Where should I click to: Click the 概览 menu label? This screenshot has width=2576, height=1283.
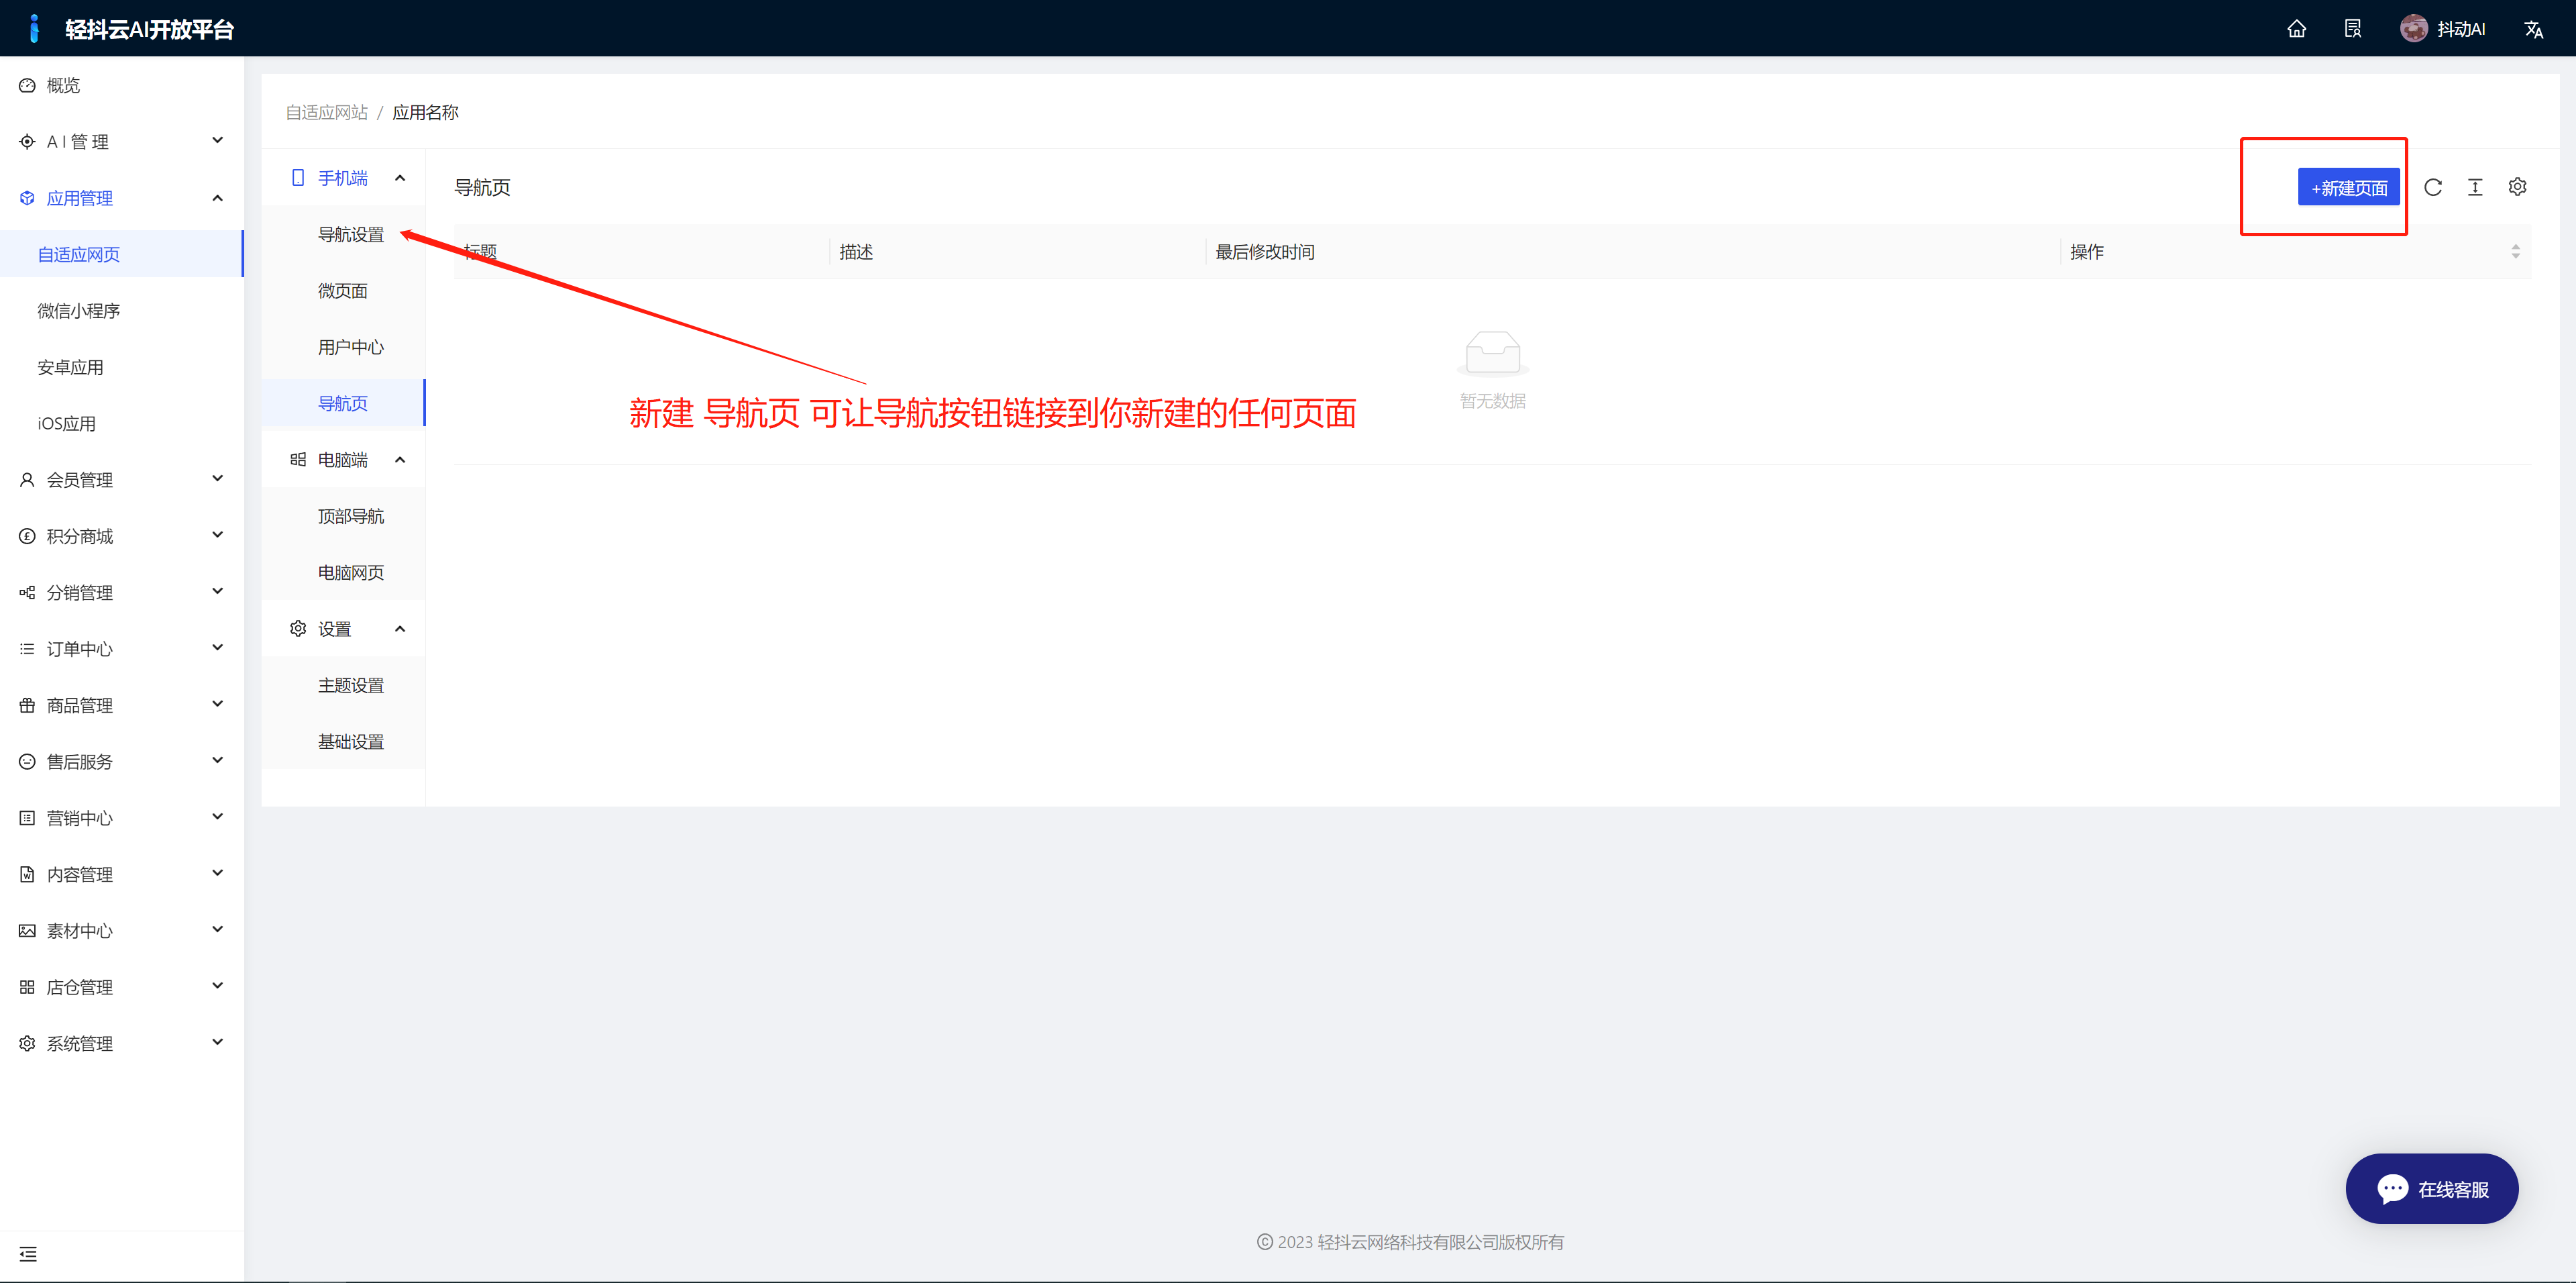63,86
